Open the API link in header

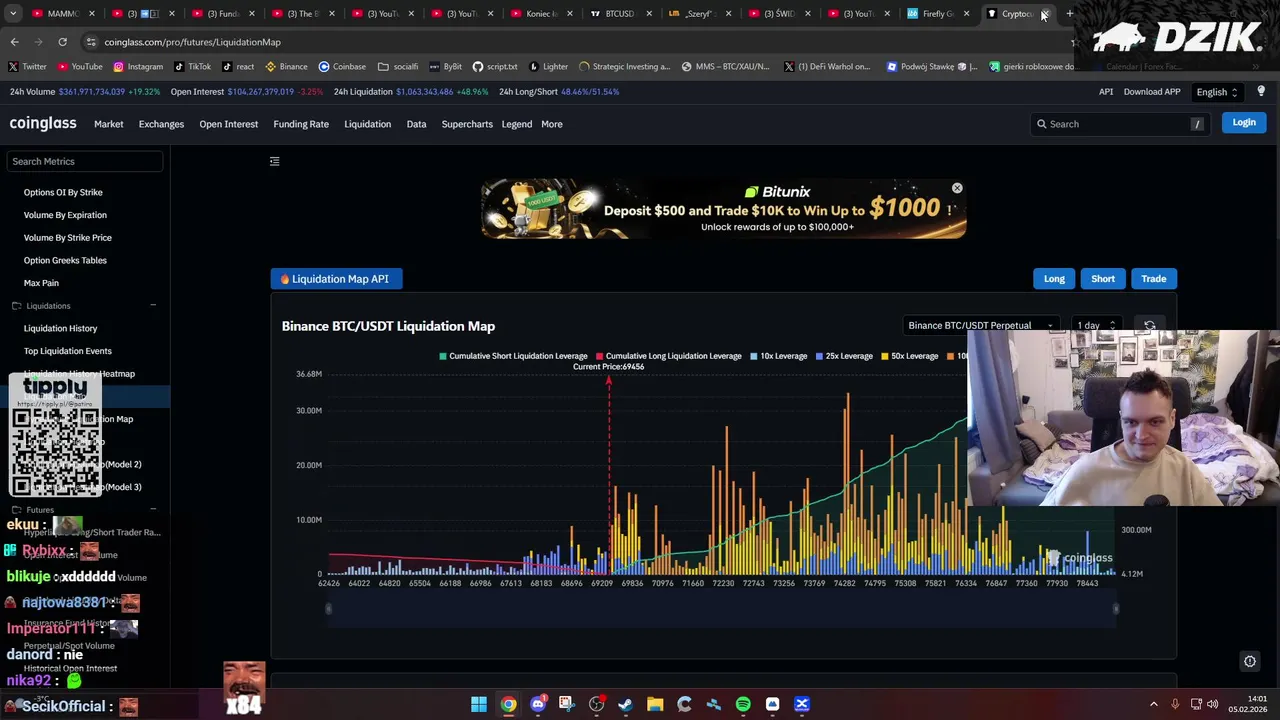pyautogui.click(x=1106, y=92)
